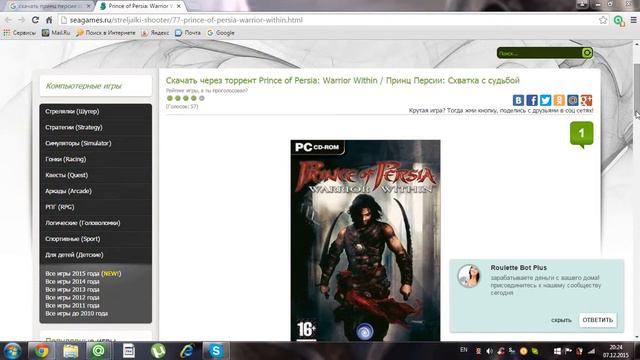Submit site search with the green search icon
Screen dimensions: 640x360
pyautogui.click(x=587, y=53)
